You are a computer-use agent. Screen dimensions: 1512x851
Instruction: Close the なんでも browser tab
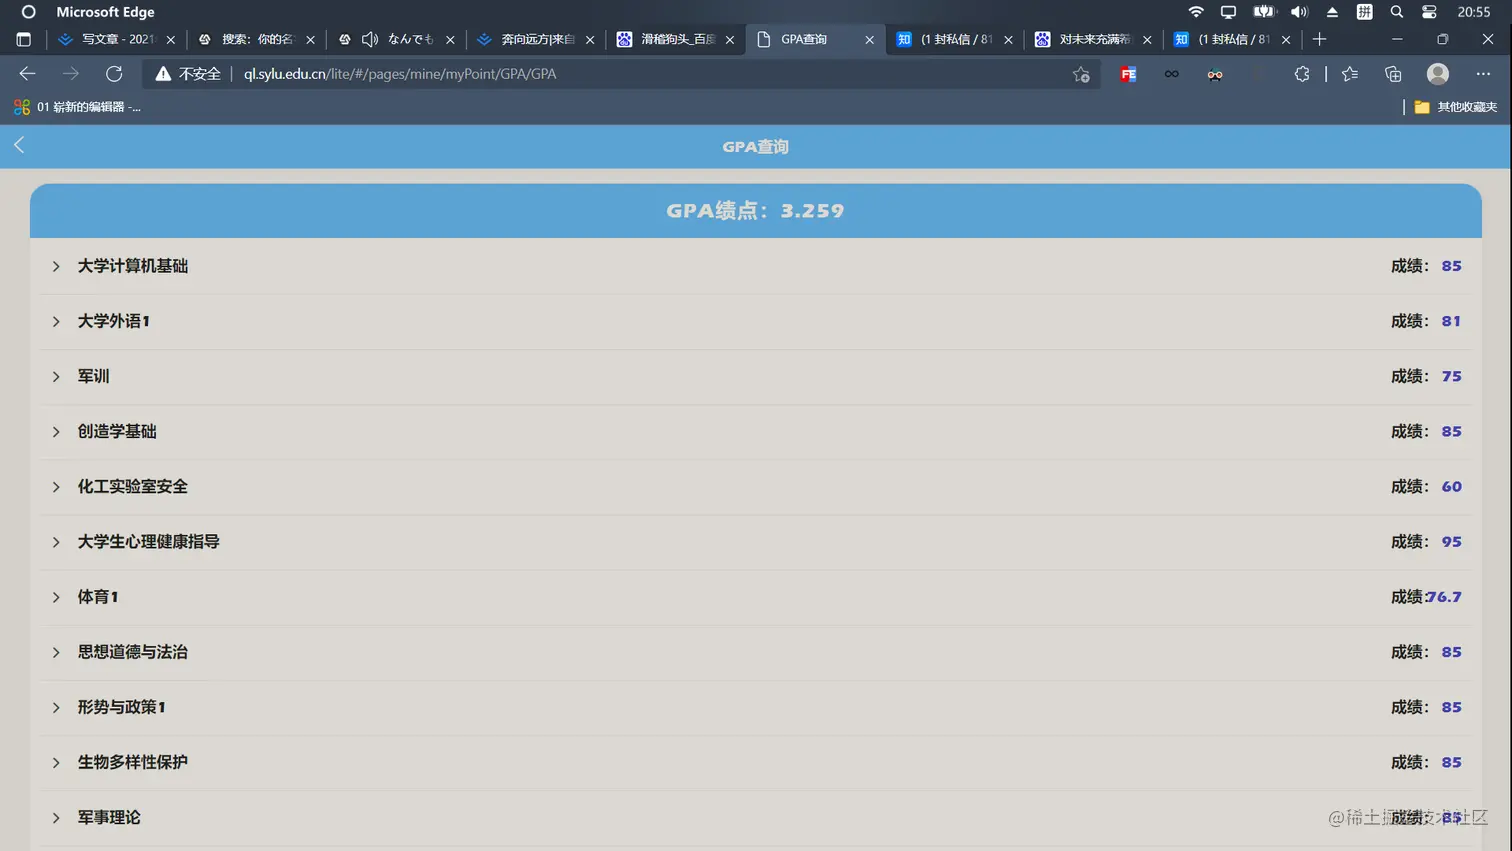click(x=450, y=39)
